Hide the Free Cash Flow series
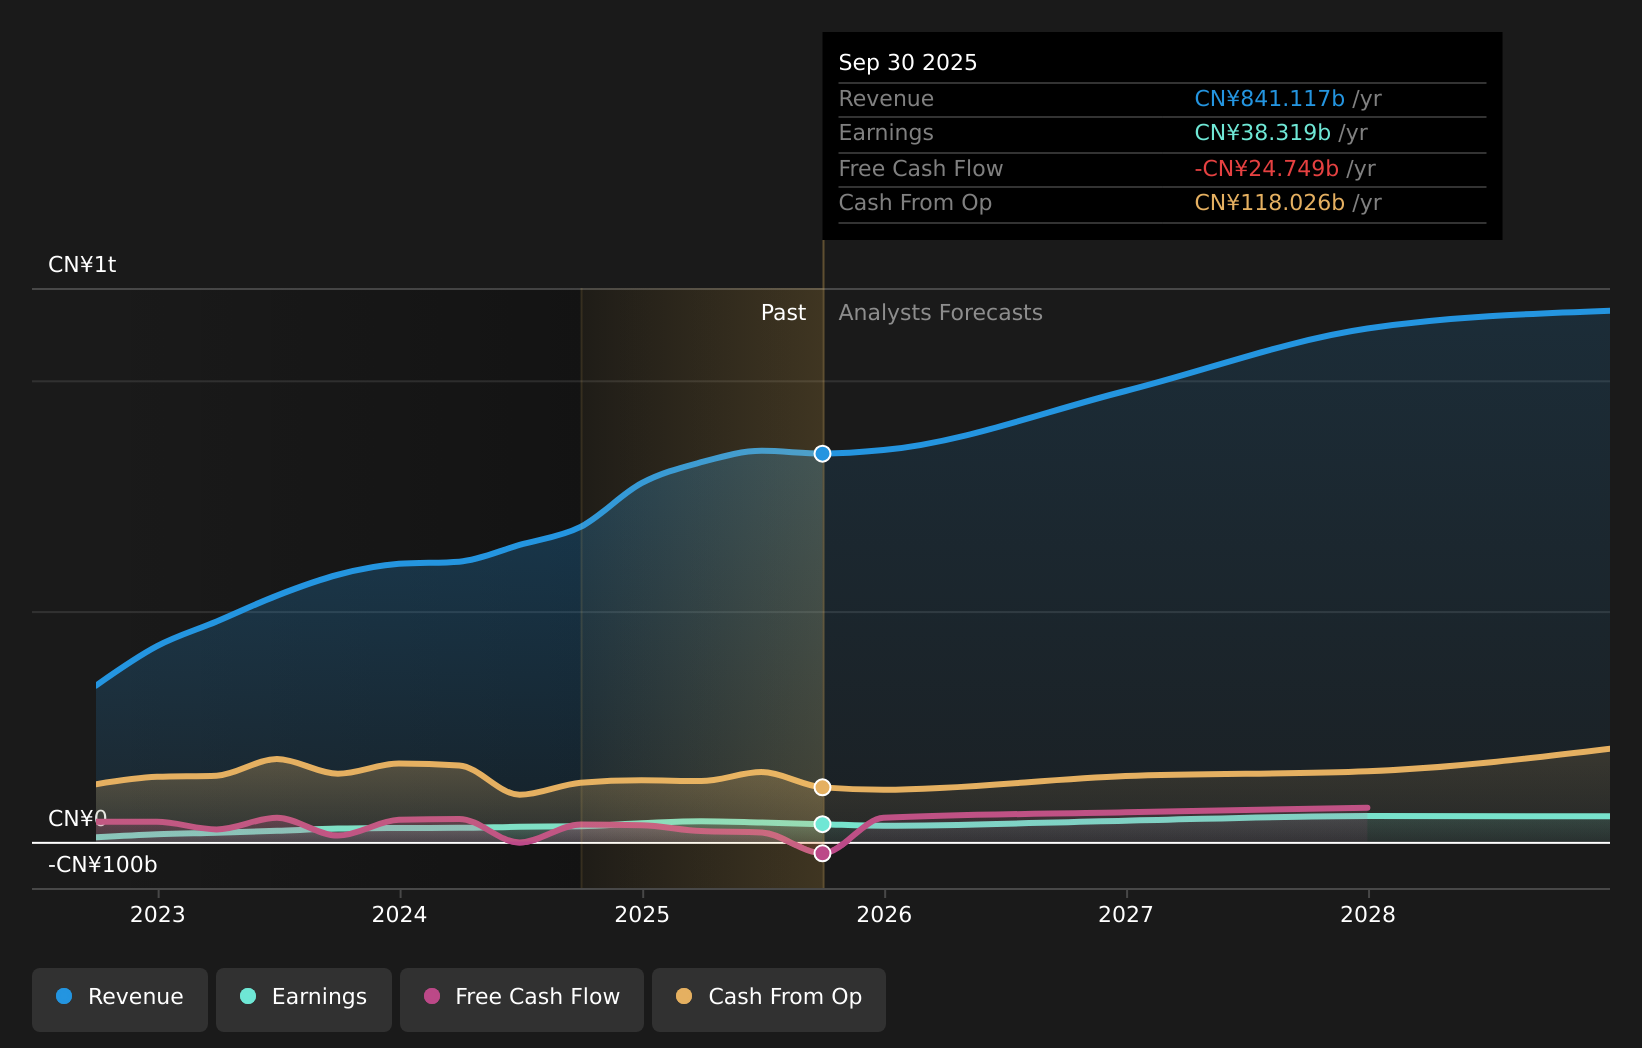This screenshot has width=1642, height=1048. (522, 998)
